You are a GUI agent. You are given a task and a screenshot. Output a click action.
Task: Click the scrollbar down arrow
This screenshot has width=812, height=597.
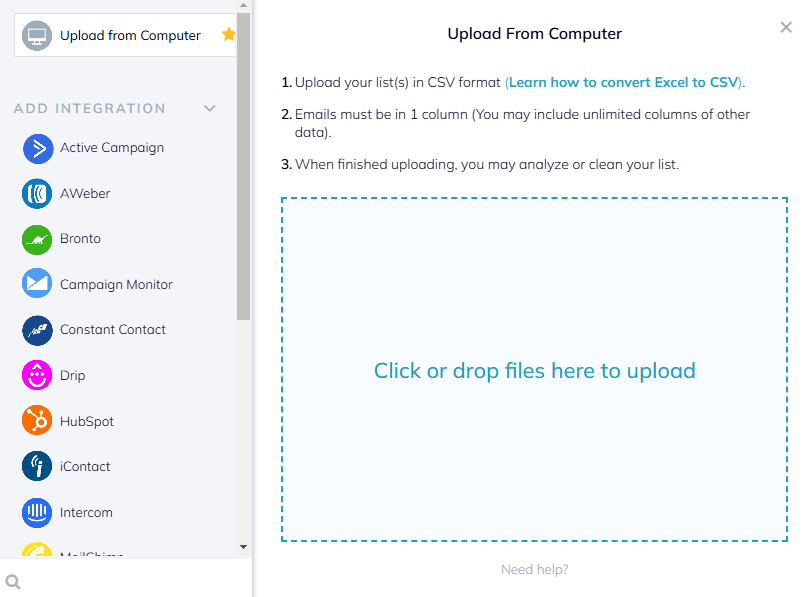tap(243, 547)
